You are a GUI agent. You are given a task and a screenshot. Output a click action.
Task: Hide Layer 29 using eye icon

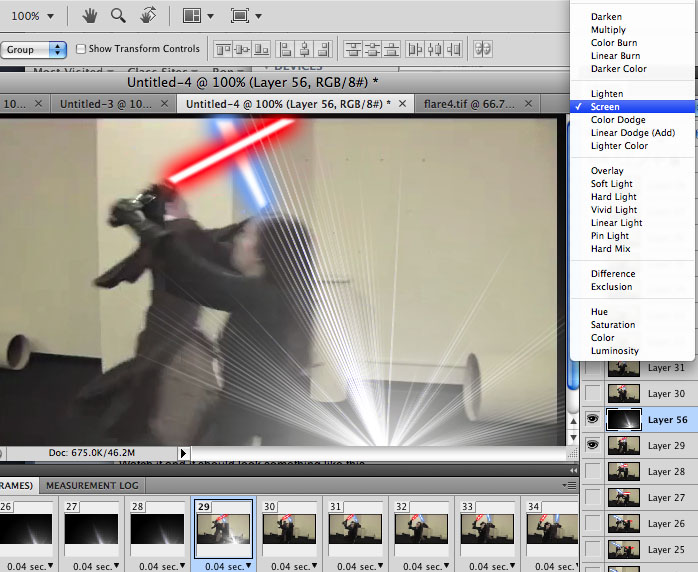592,445
